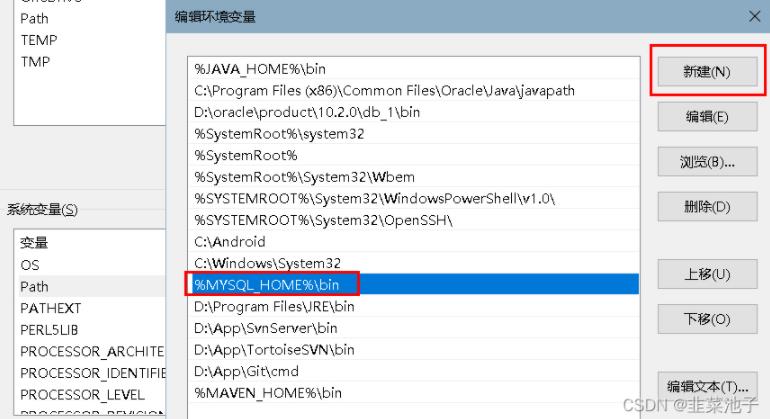Click the 编辑(E) button
Screen dimensions: 770x419
pos(706,117)
